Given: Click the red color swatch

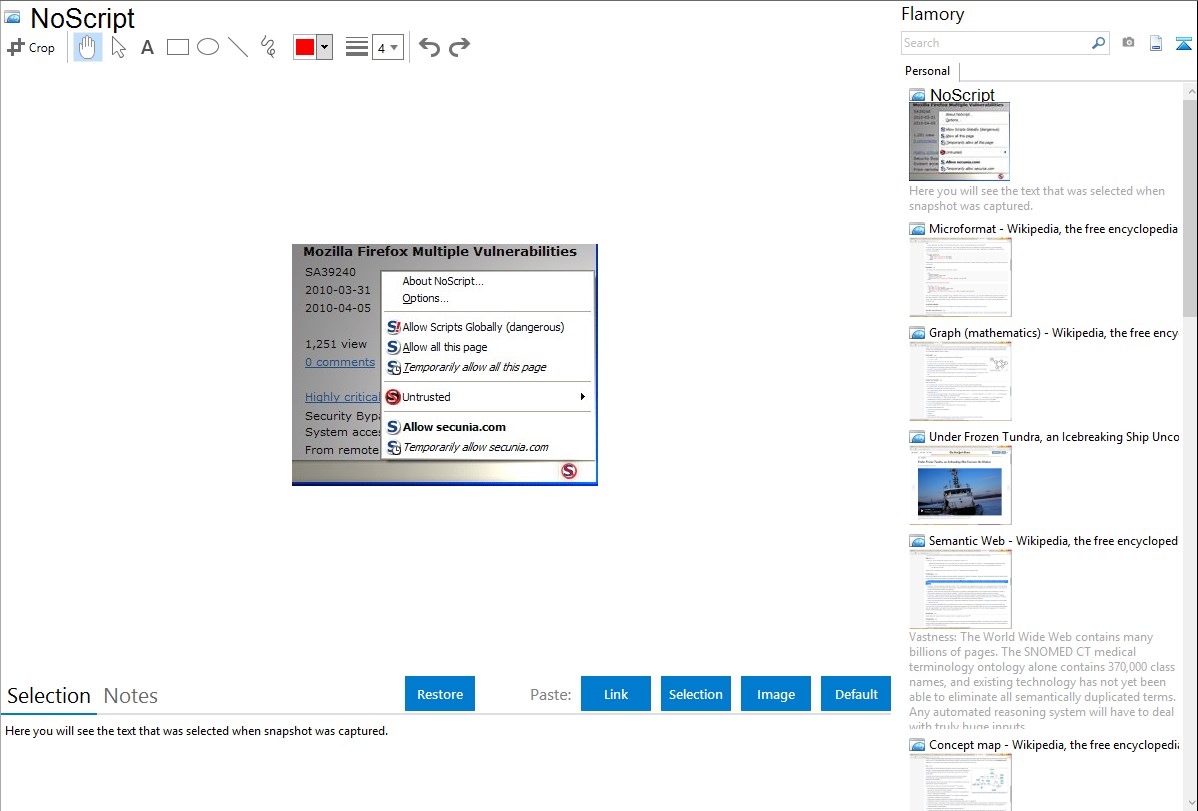Looking at the screenshot, I should (x=305, y=47).
